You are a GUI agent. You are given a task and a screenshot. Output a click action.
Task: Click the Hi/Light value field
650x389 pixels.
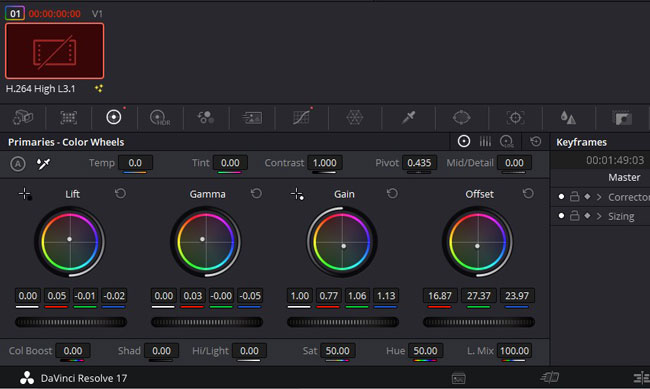point(249,351)
